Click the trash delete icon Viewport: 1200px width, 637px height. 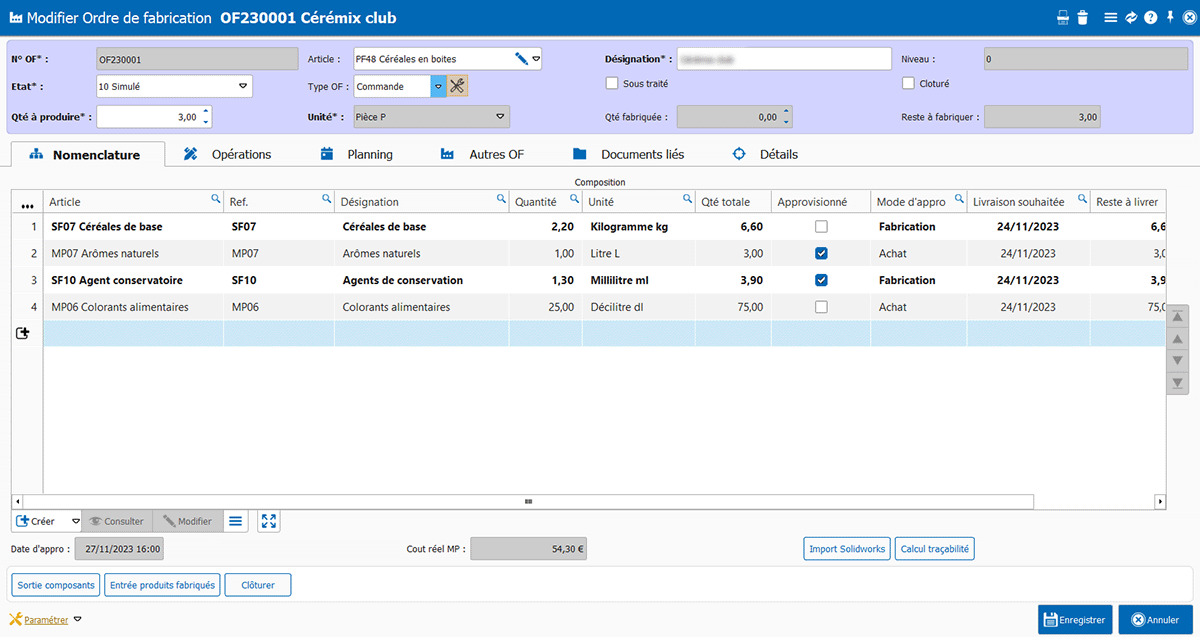click(x=1082, y=18)
